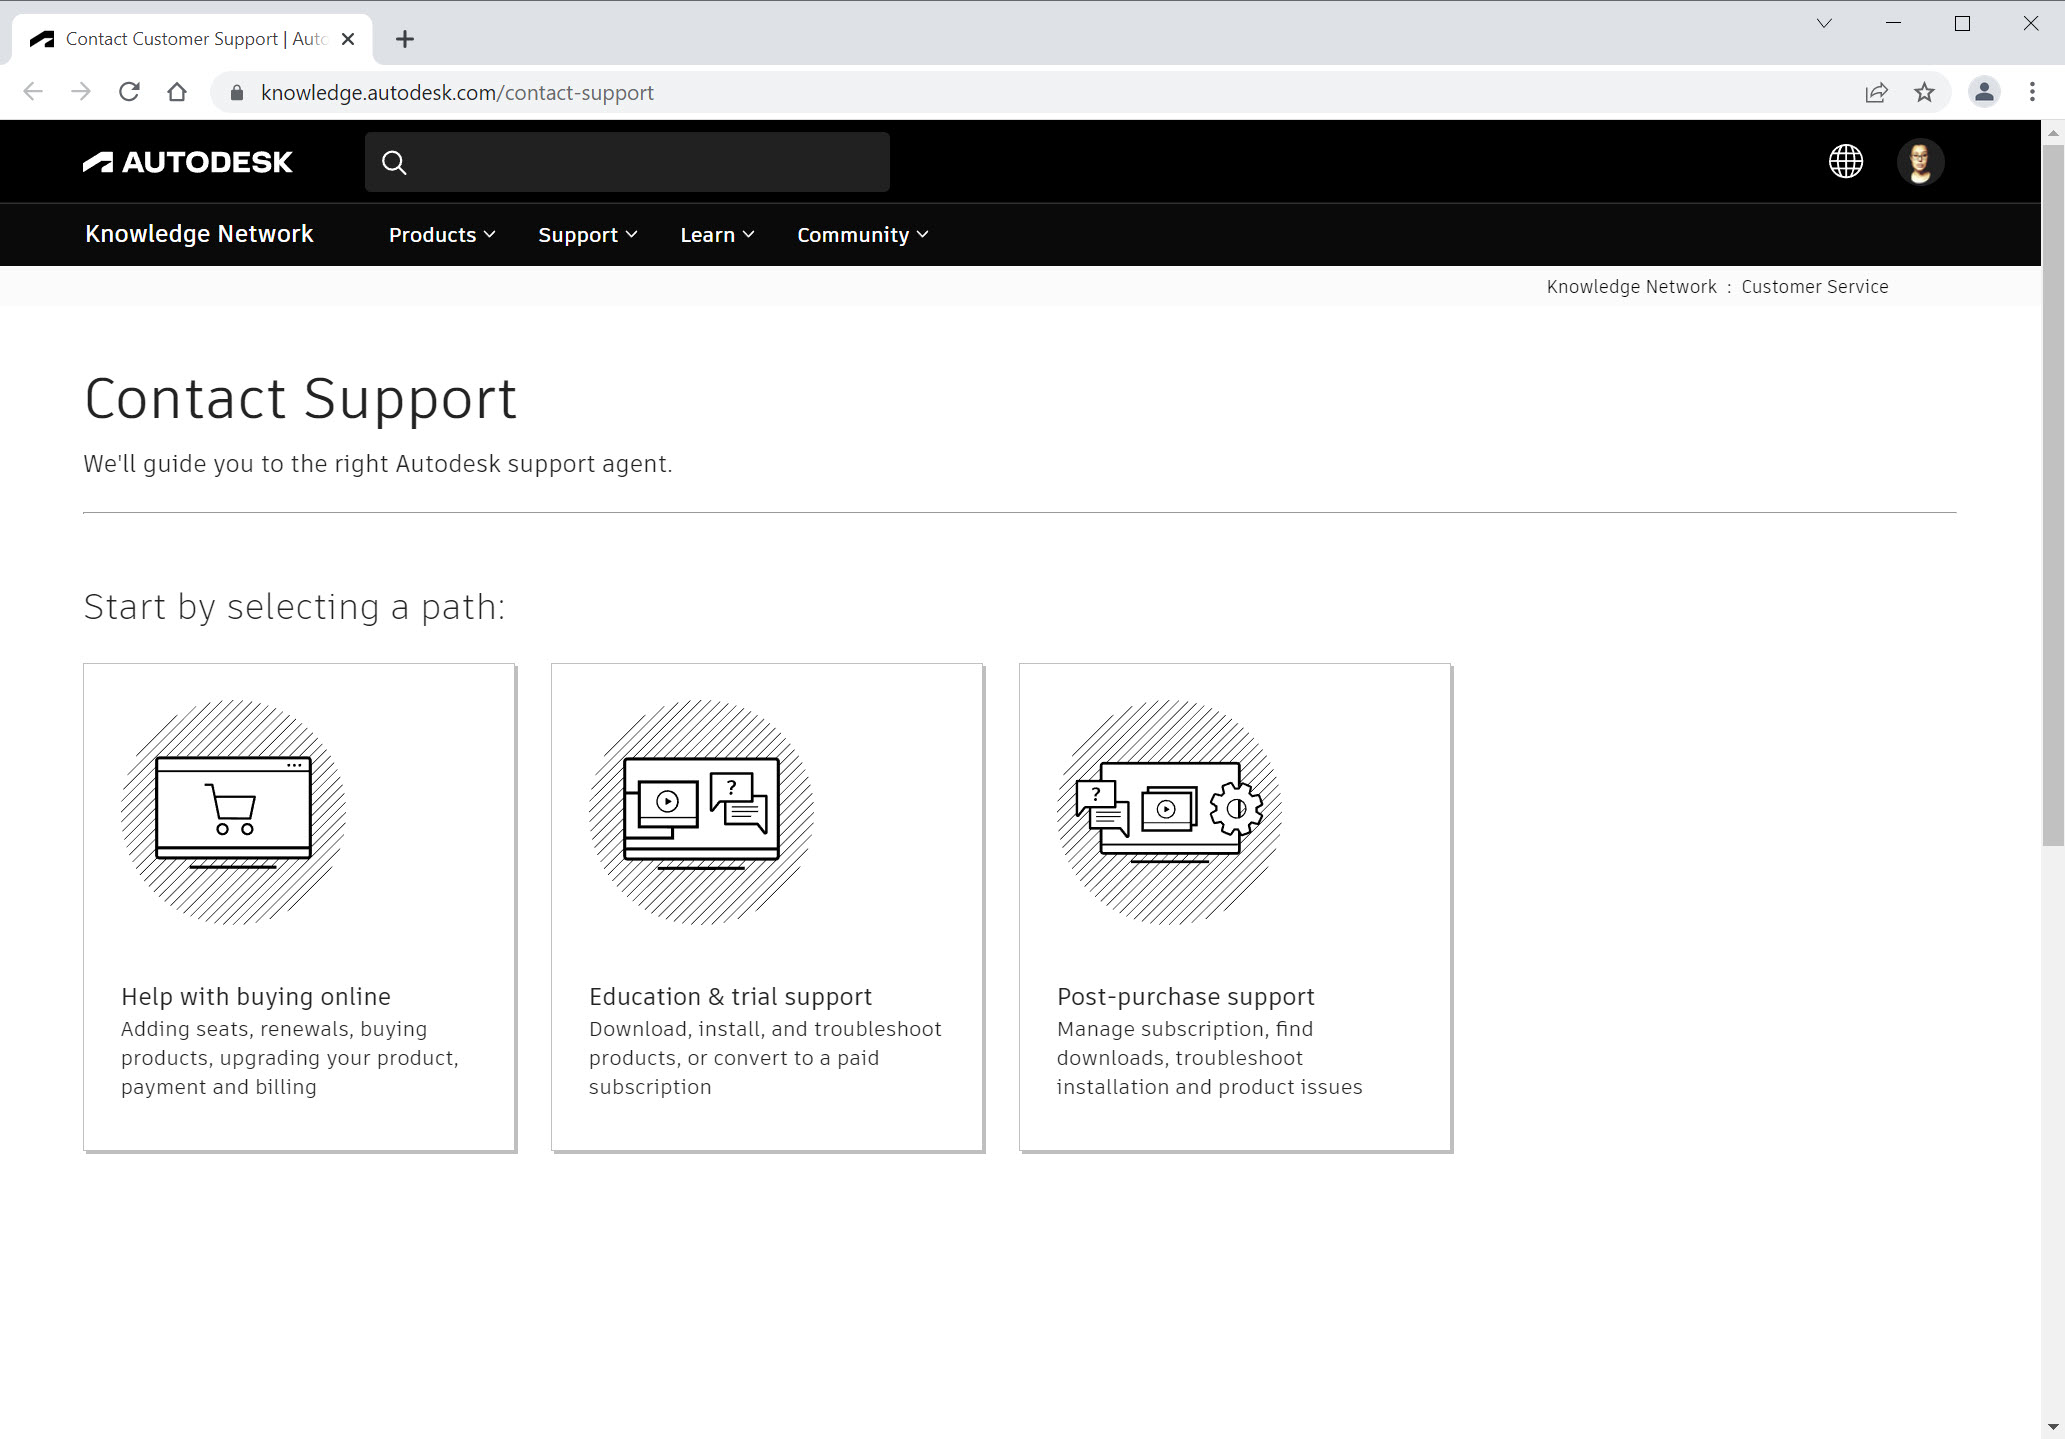
Task: Reload the page with refresh icon
Action: coord(129,92)
